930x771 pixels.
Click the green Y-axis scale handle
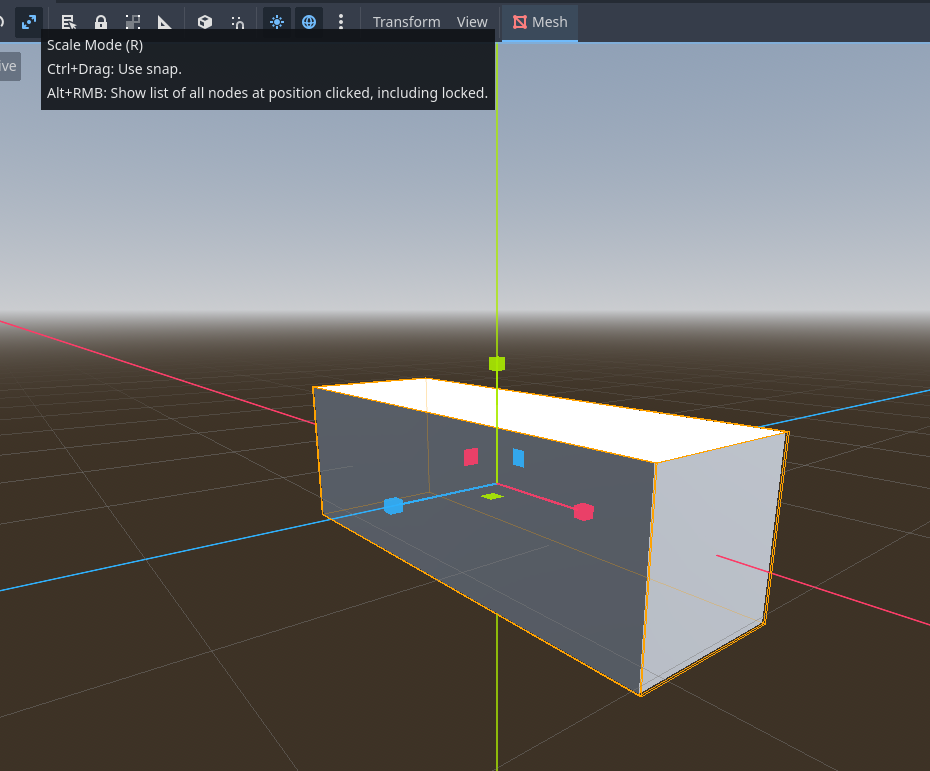coord(497,363)
